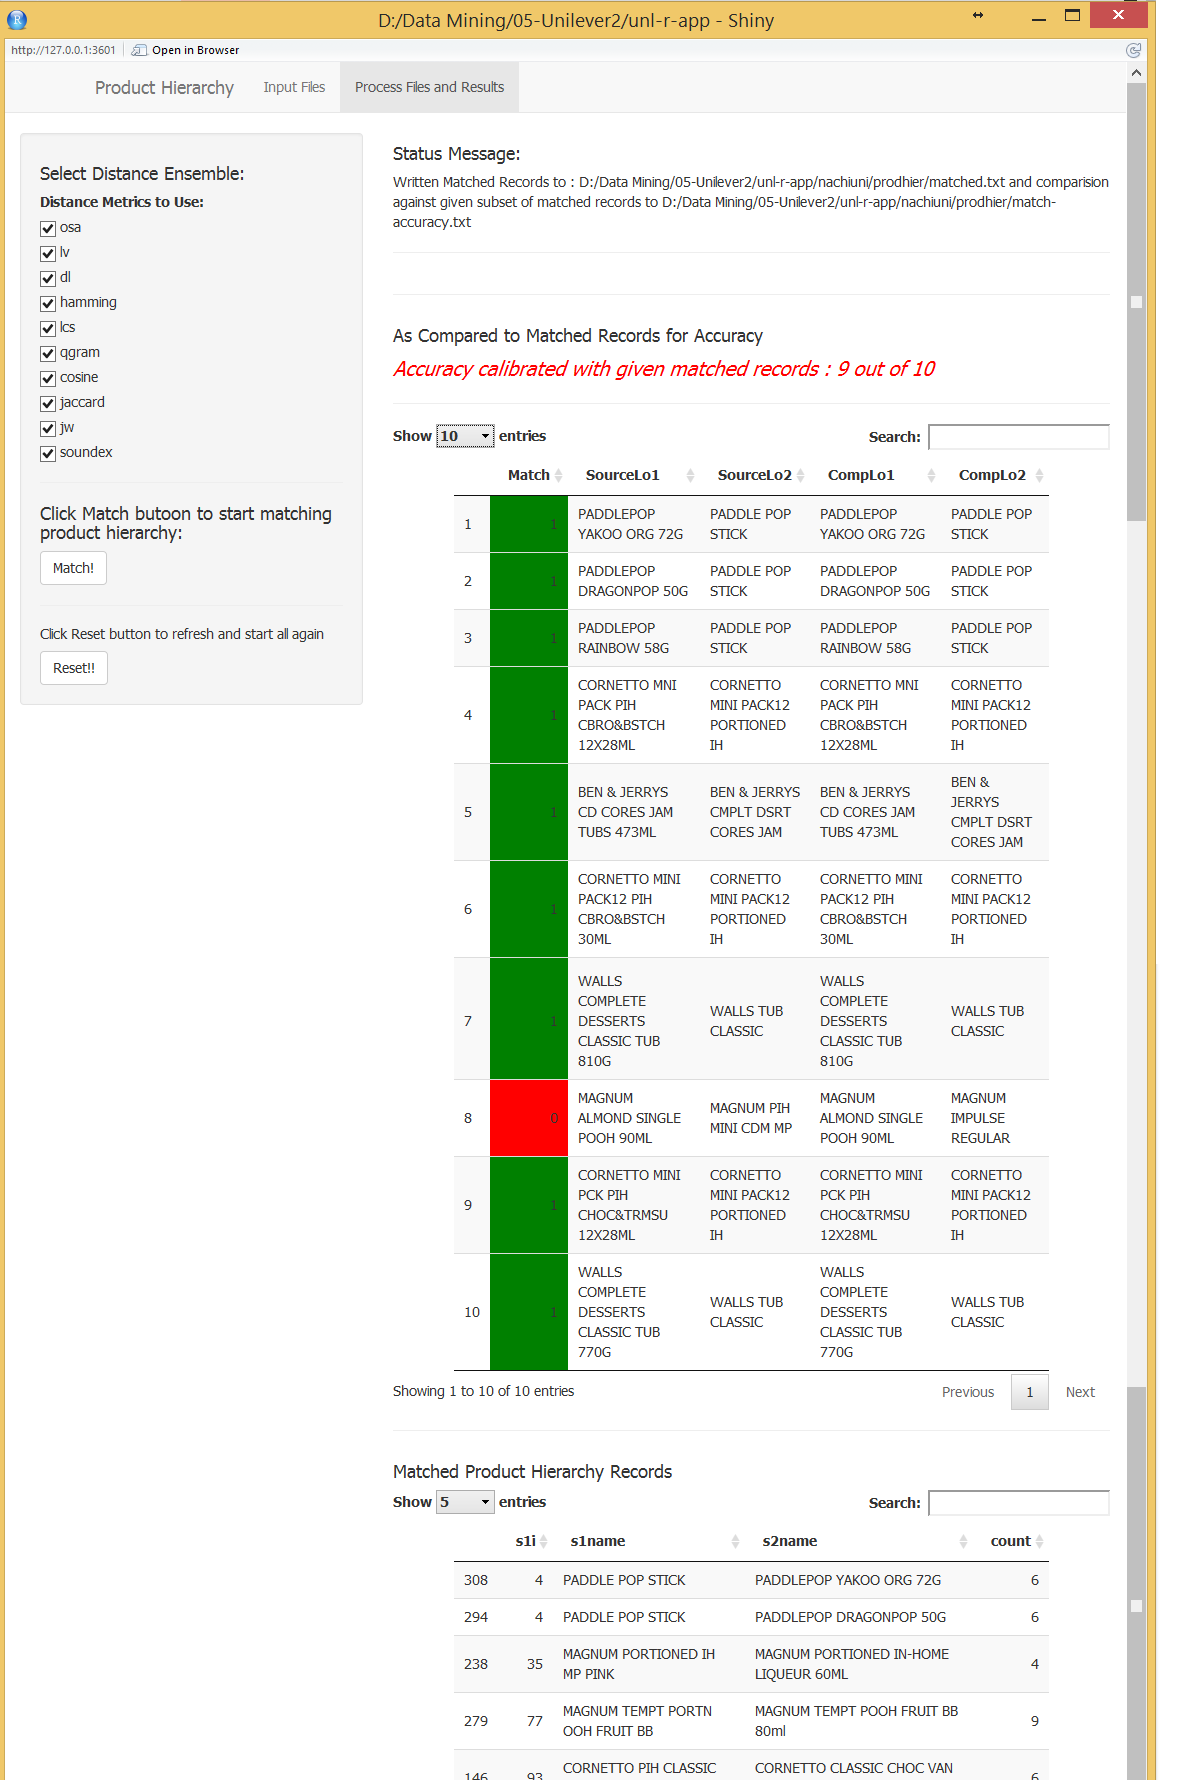Click the Next pagination link
Image resolution: width=1200 pixels, height=1780 pixels.
tap(1080, 1392)
